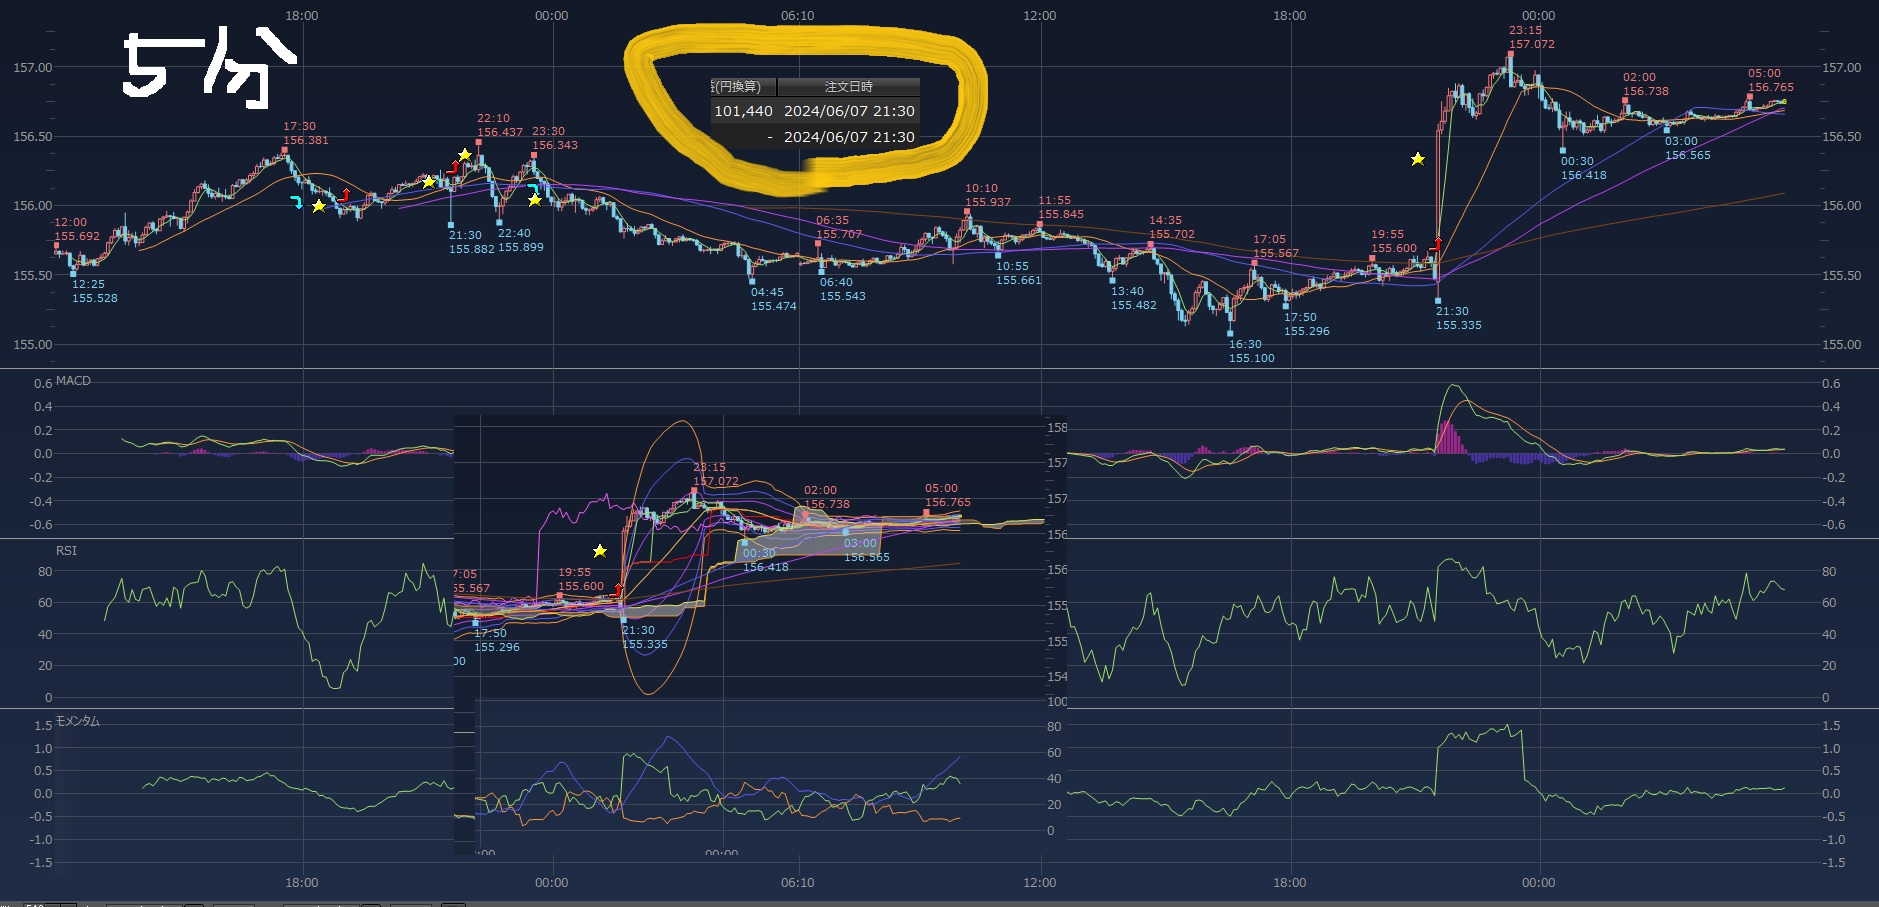Click the blue square marker at 155.100 low
This screenshot has width=1879, height=907.
point(1230,333)
